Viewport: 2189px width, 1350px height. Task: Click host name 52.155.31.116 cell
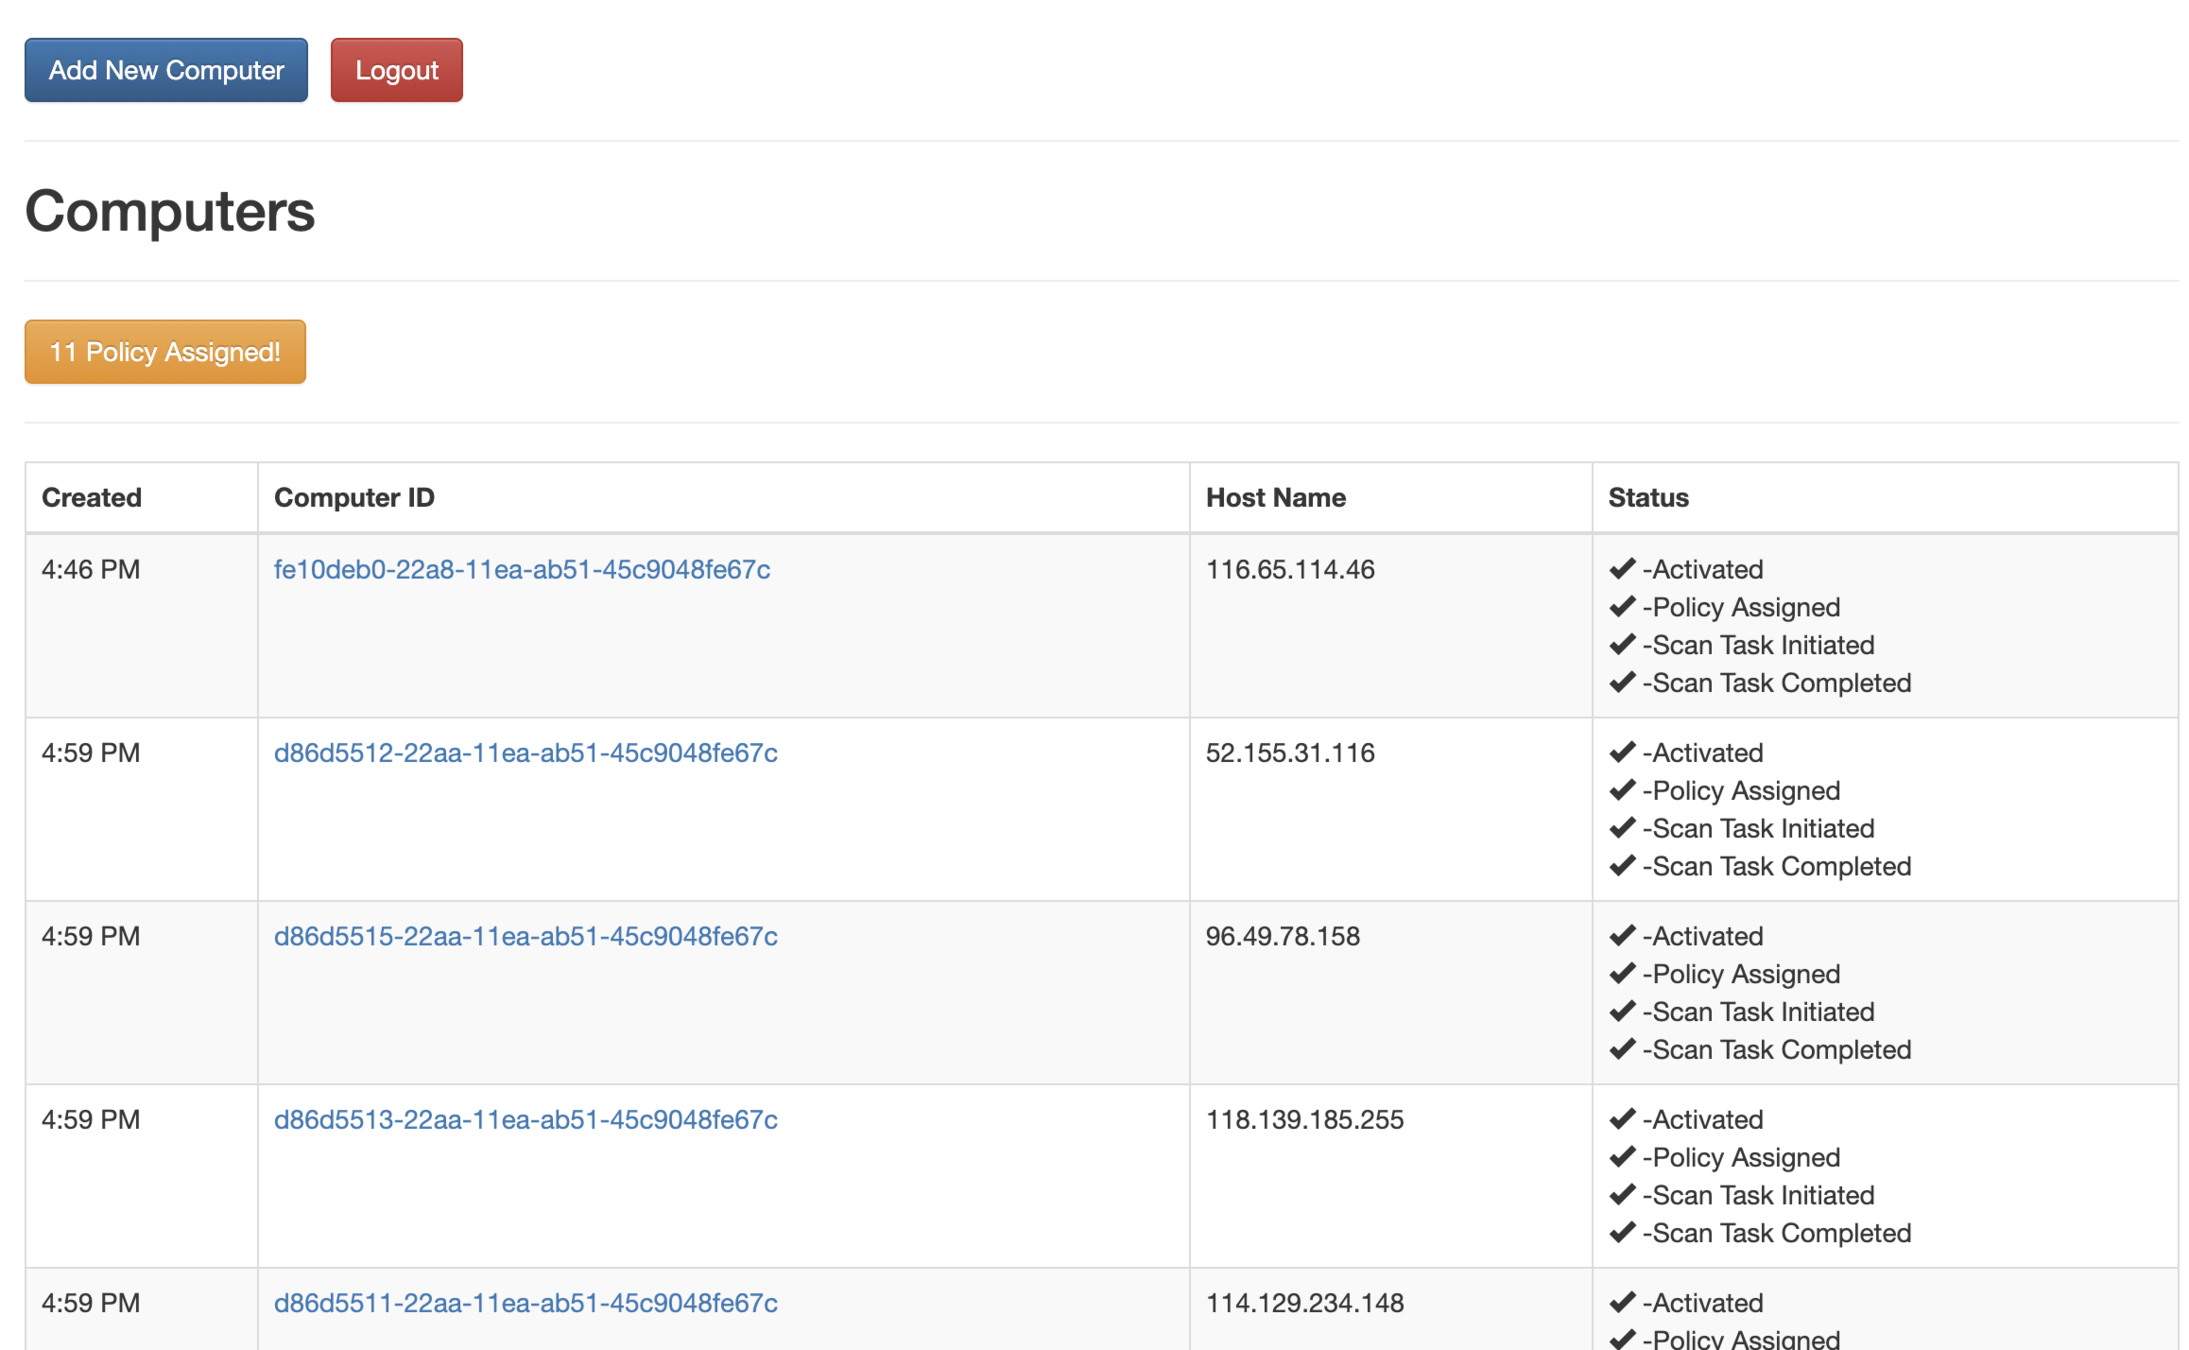coord(1289,752)
